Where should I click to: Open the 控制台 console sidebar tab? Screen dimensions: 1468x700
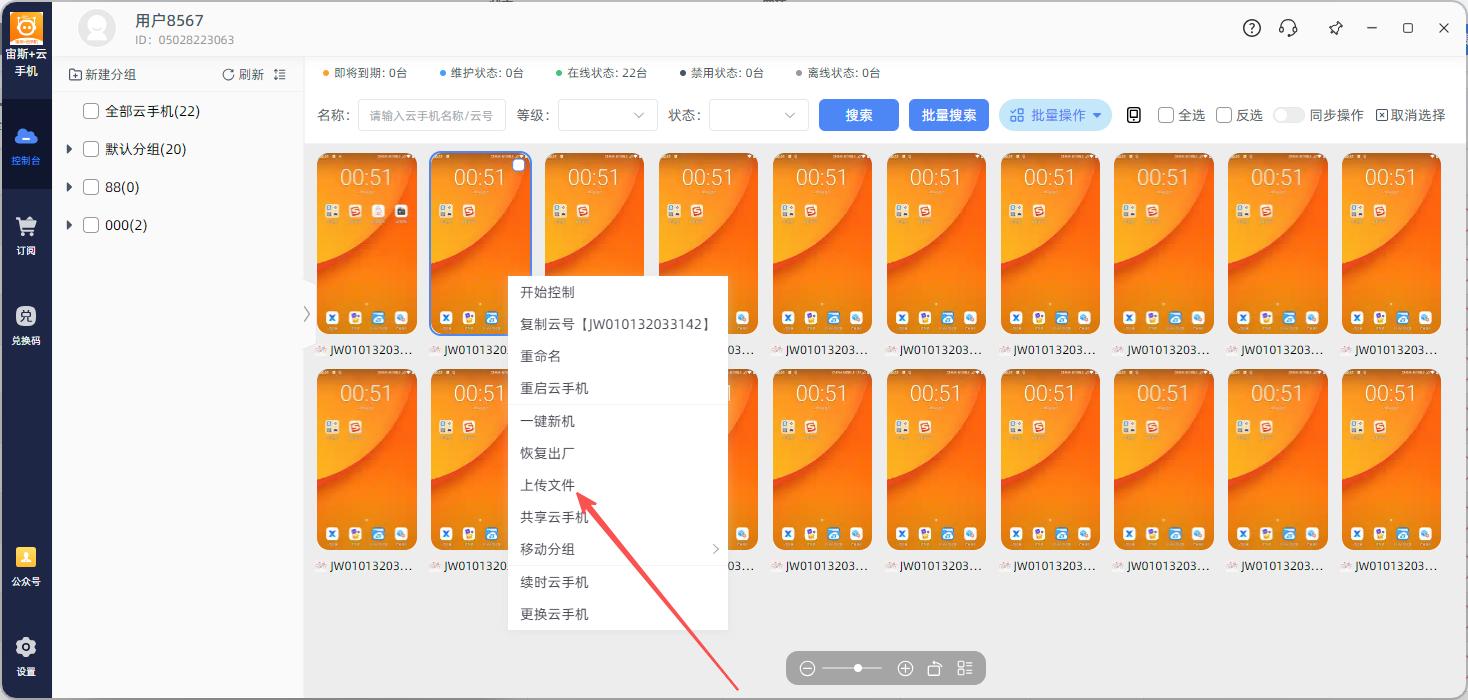tap(26, 146)
